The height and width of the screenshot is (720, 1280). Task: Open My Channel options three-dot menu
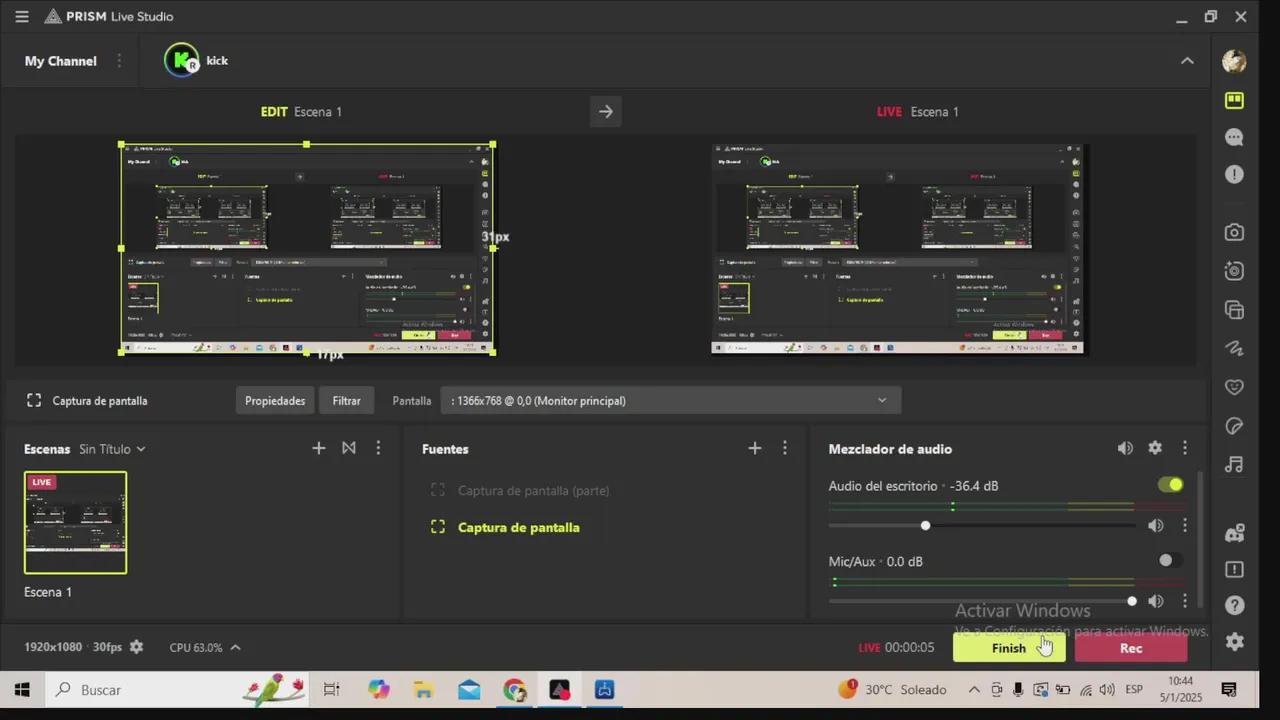[x=119, y=61]
